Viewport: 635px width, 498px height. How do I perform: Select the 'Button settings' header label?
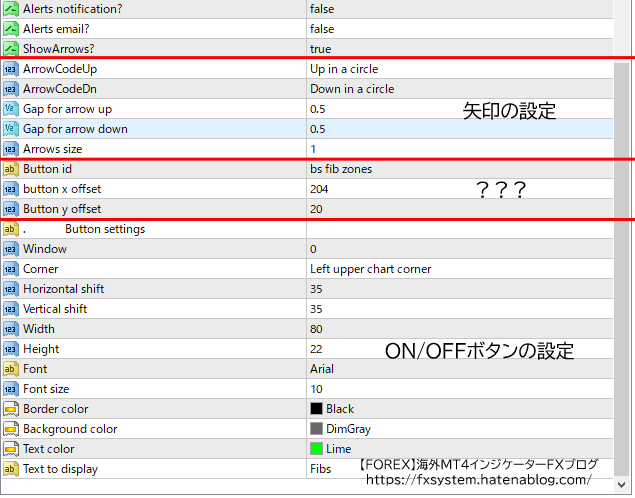tap(105, 229)
